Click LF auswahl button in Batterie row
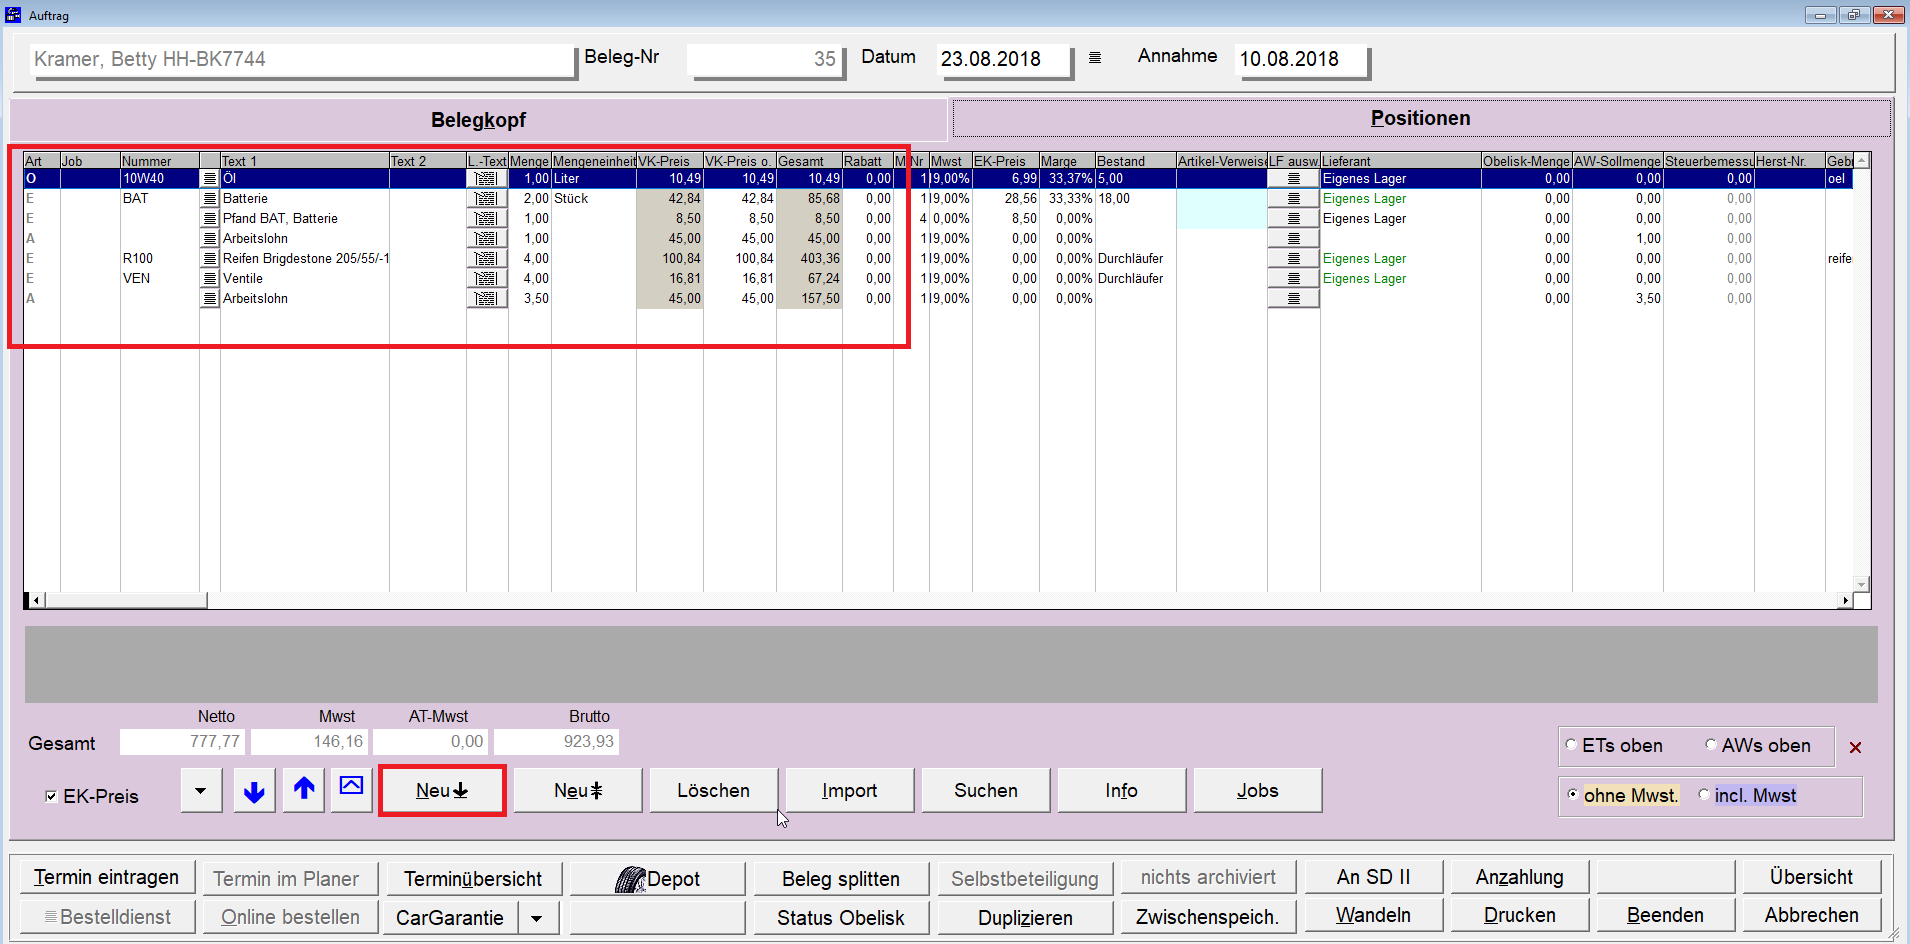The image size is (1910, 944). pyautogui.click(x=1294, y=198)
